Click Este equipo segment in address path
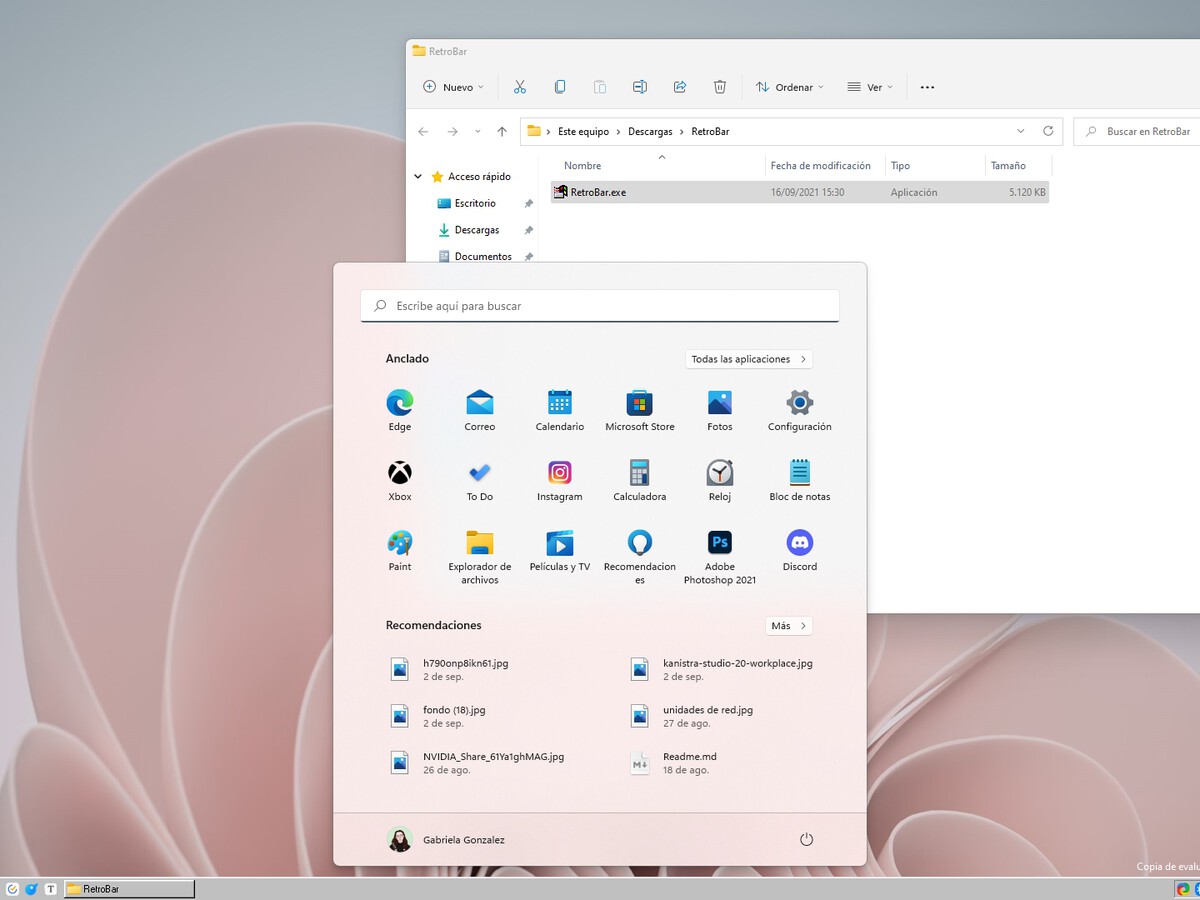 pos(584,132)
